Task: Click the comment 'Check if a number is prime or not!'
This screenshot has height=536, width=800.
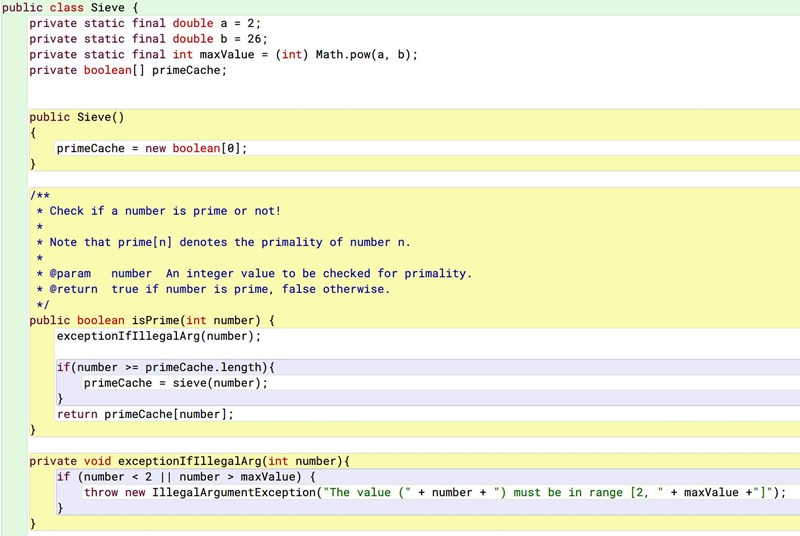Action: pyautogui.click(x=165, y=211)
